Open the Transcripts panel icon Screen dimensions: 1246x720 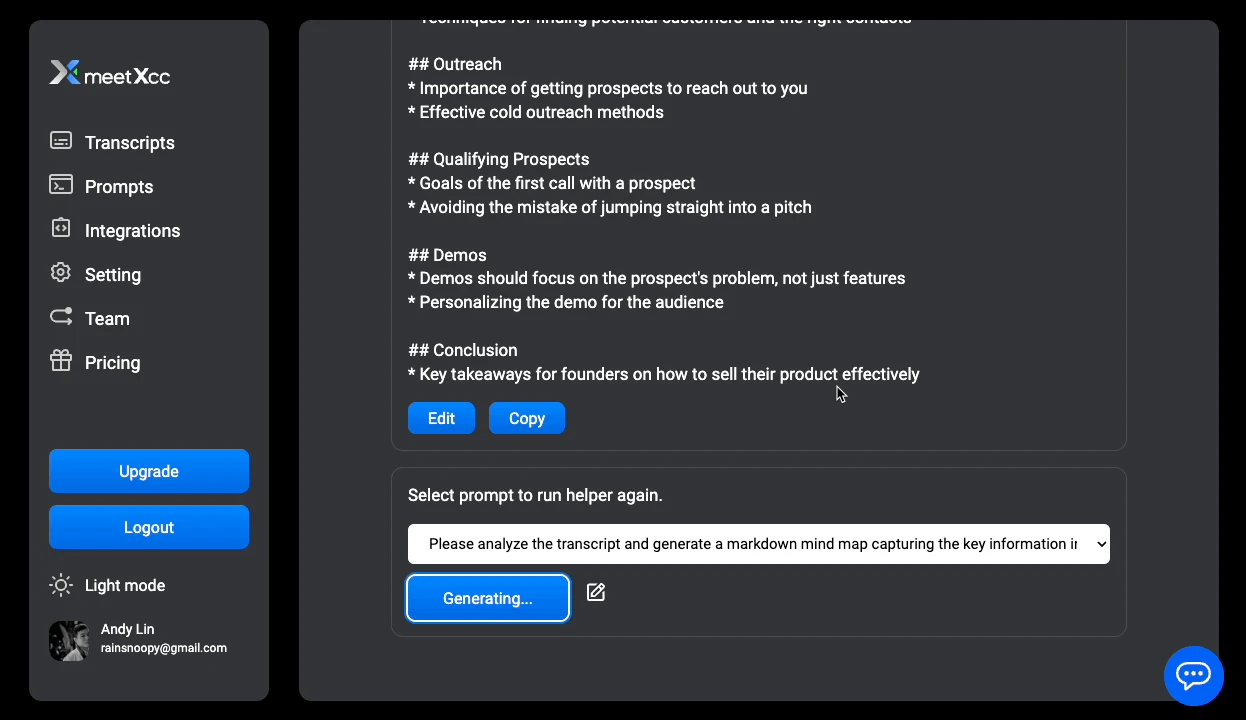(60, 142)
